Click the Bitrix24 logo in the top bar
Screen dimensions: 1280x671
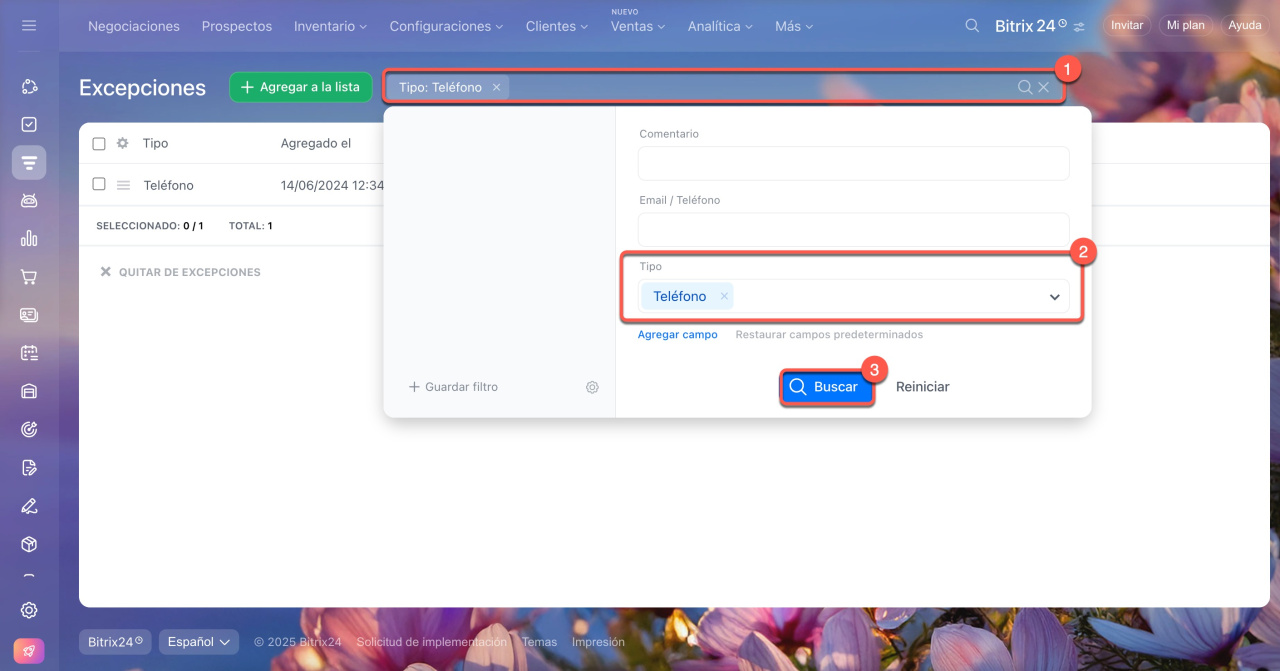click(x=1030, y=26)
